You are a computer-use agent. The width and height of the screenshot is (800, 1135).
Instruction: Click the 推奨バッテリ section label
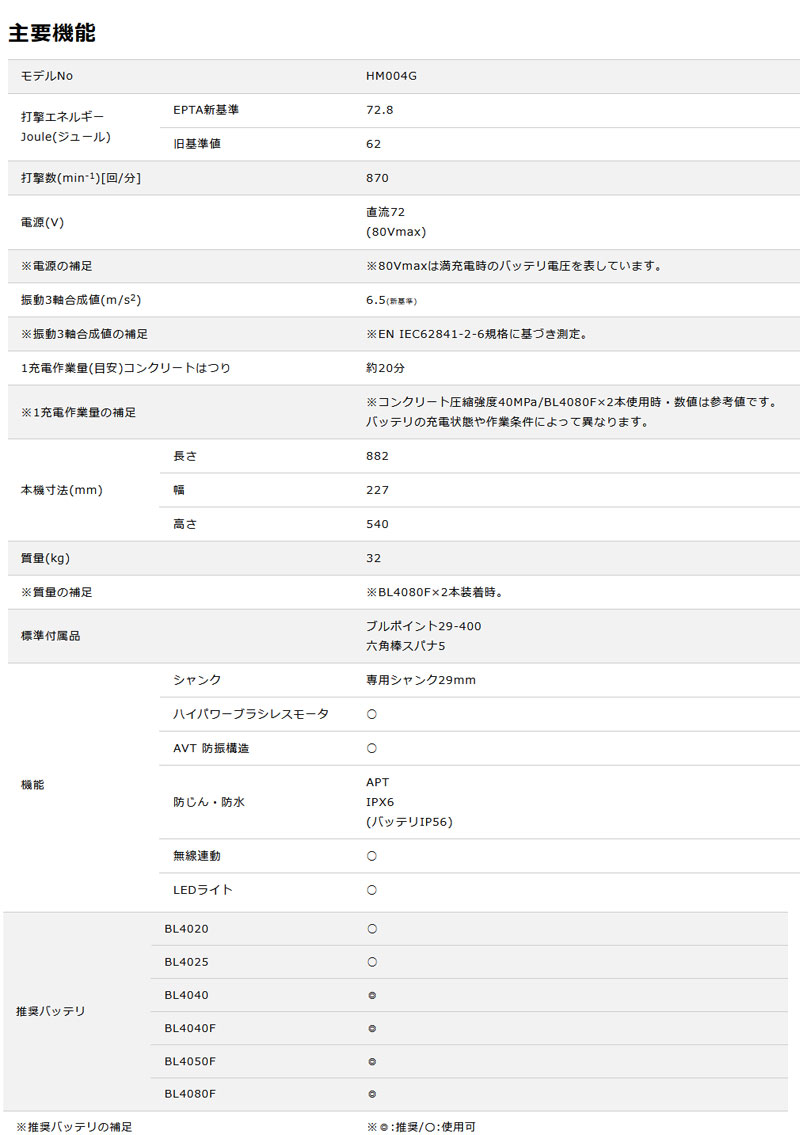coord(53,1011)
